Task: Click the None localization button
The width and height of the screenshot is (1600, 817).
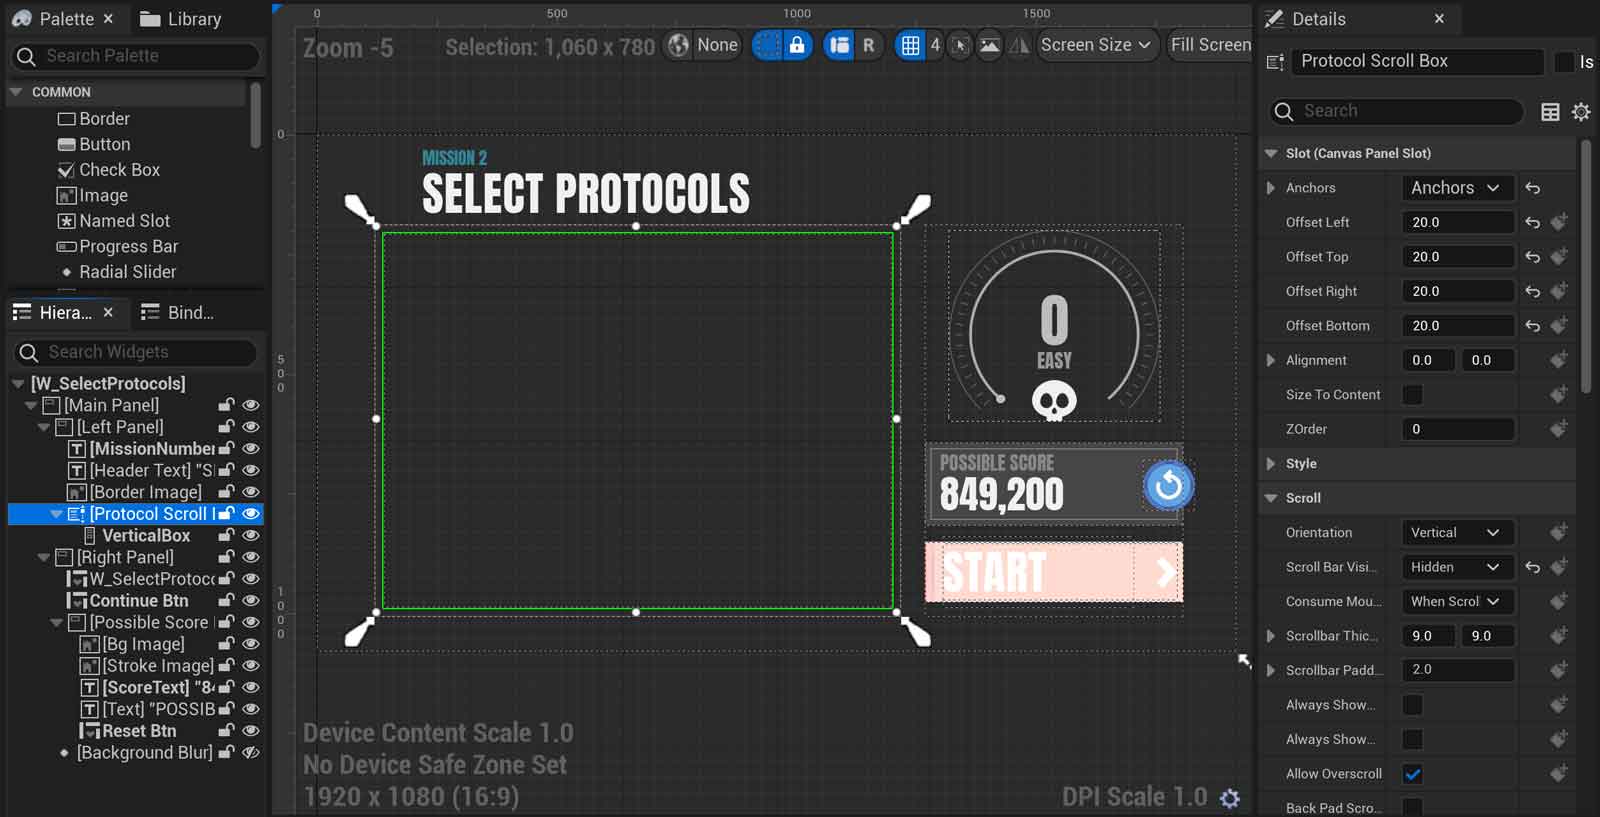Action: pyautogui.click(x=717, y=45)
